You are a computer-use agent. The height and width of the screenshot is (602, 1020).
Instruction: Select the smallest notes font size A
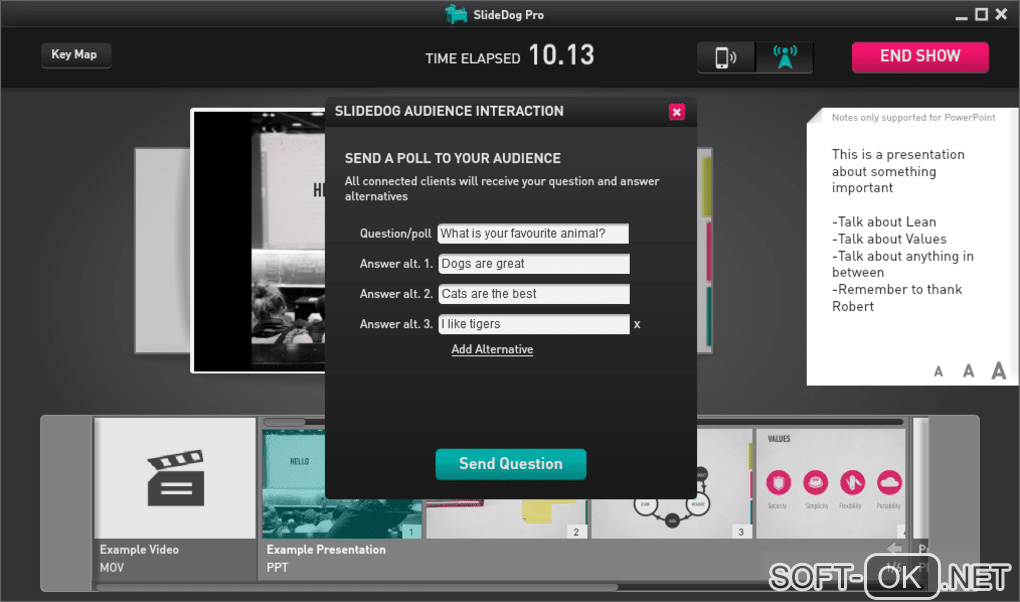click(938, 372)
